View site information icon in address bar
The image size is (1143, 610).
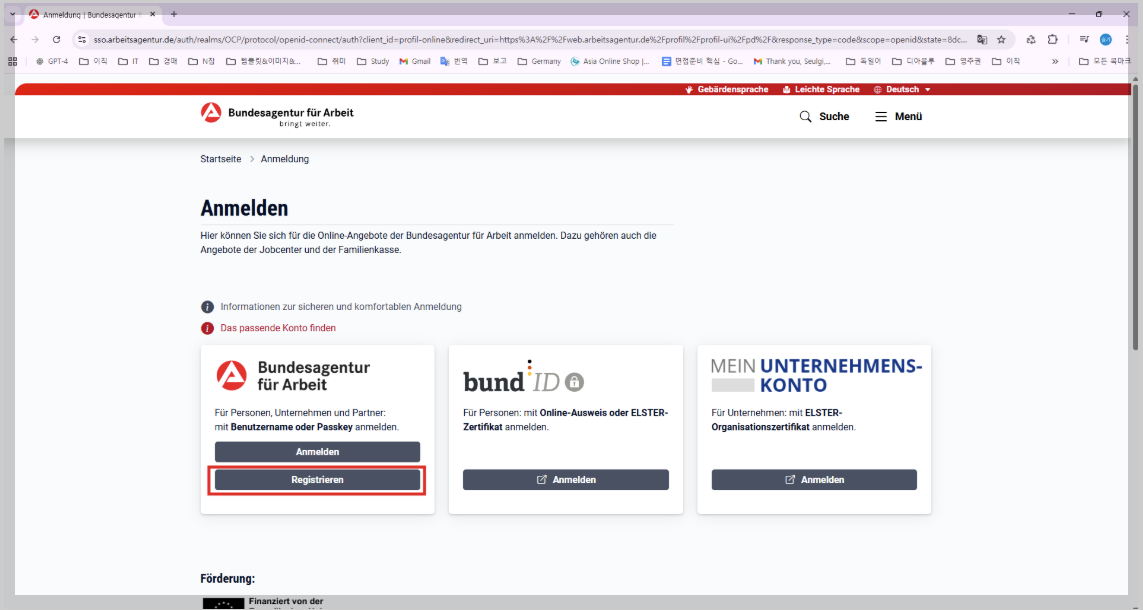pos(82,39)
